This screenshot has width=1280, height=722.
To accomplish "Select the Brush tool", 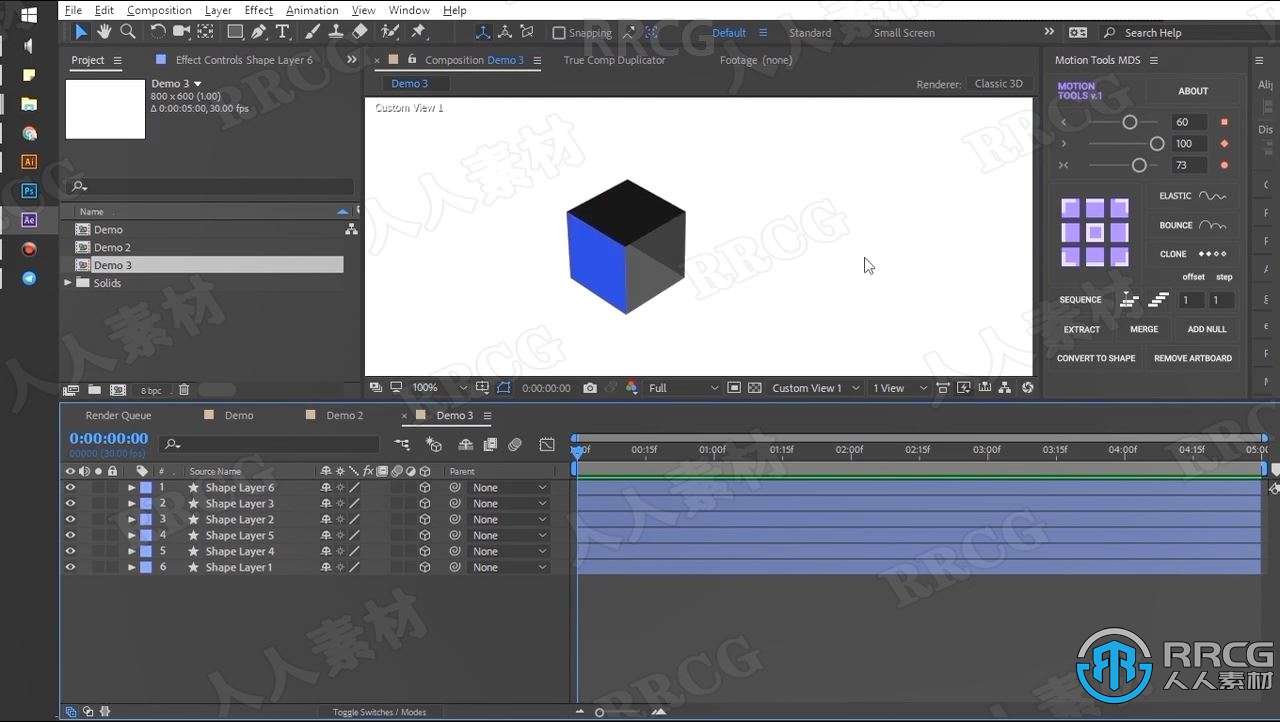I will coord(313,32).
